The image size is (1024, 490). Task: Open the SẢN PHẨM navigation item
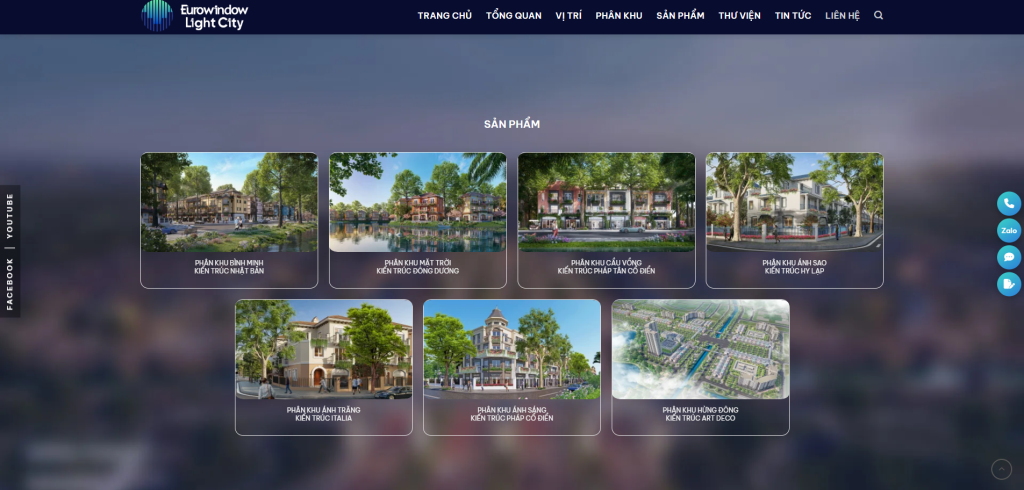(680, 16)
